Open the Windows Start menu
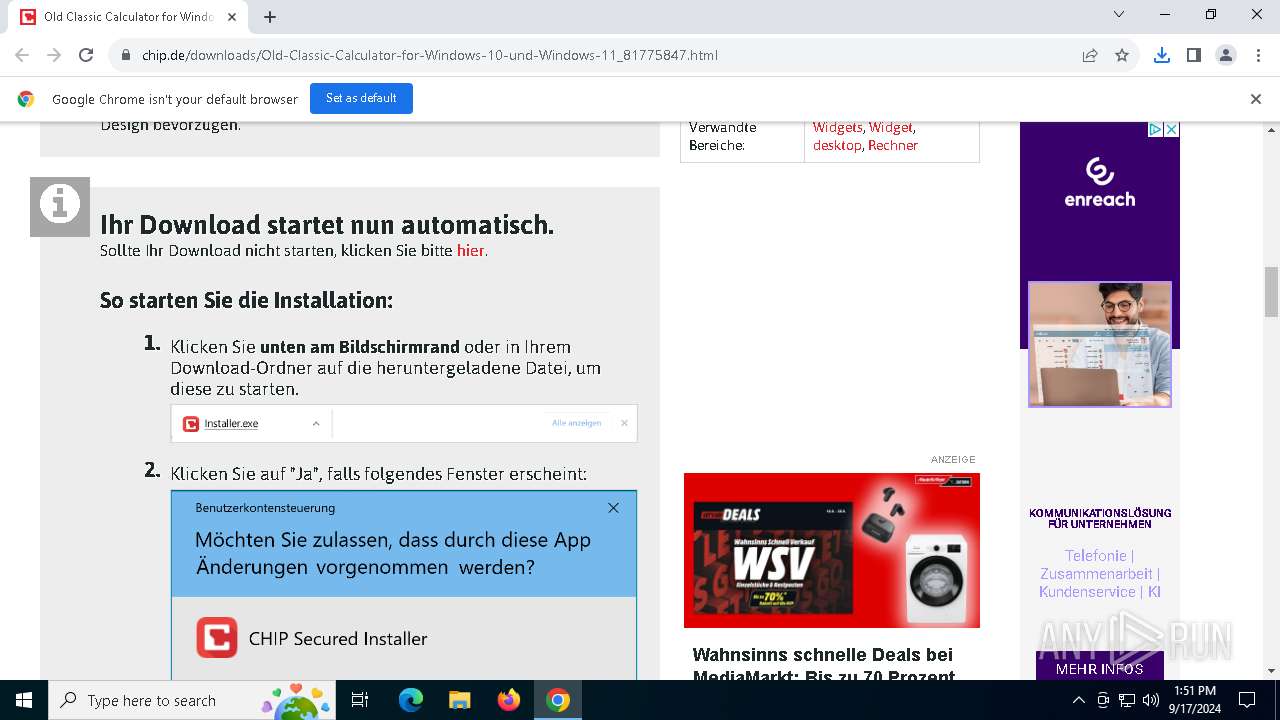This screenshot has width=1280, height=720. (24, 700)
